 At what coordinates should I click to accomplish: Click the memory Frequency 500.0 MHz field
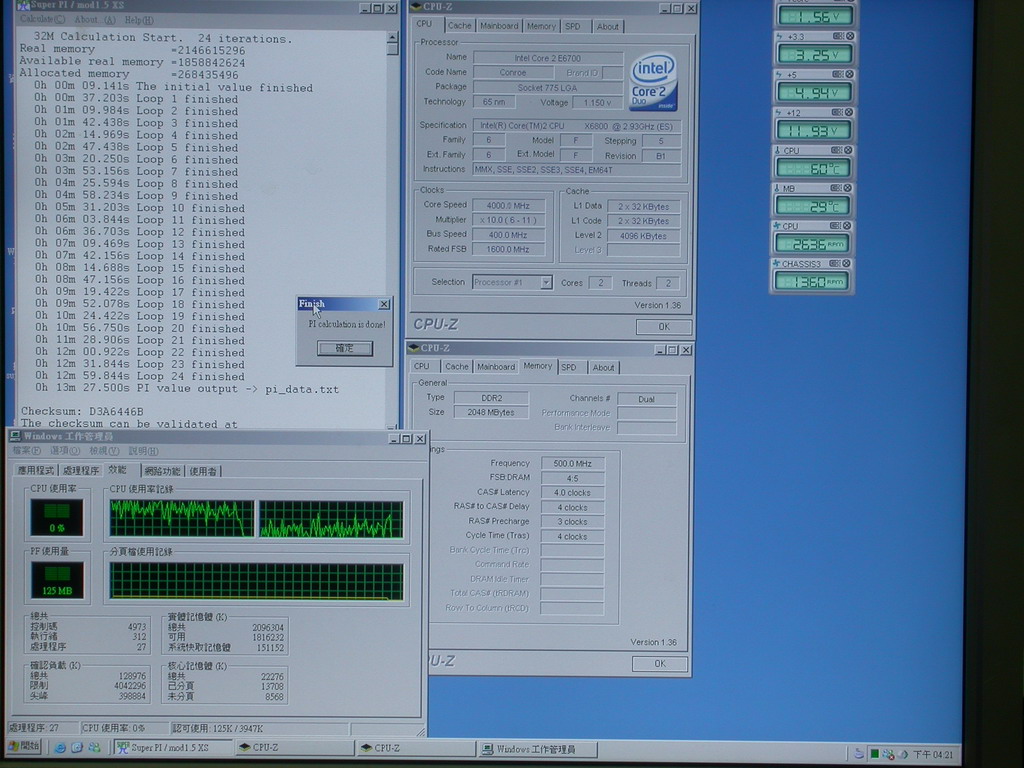pyautogui.click(x=572, y=463)
